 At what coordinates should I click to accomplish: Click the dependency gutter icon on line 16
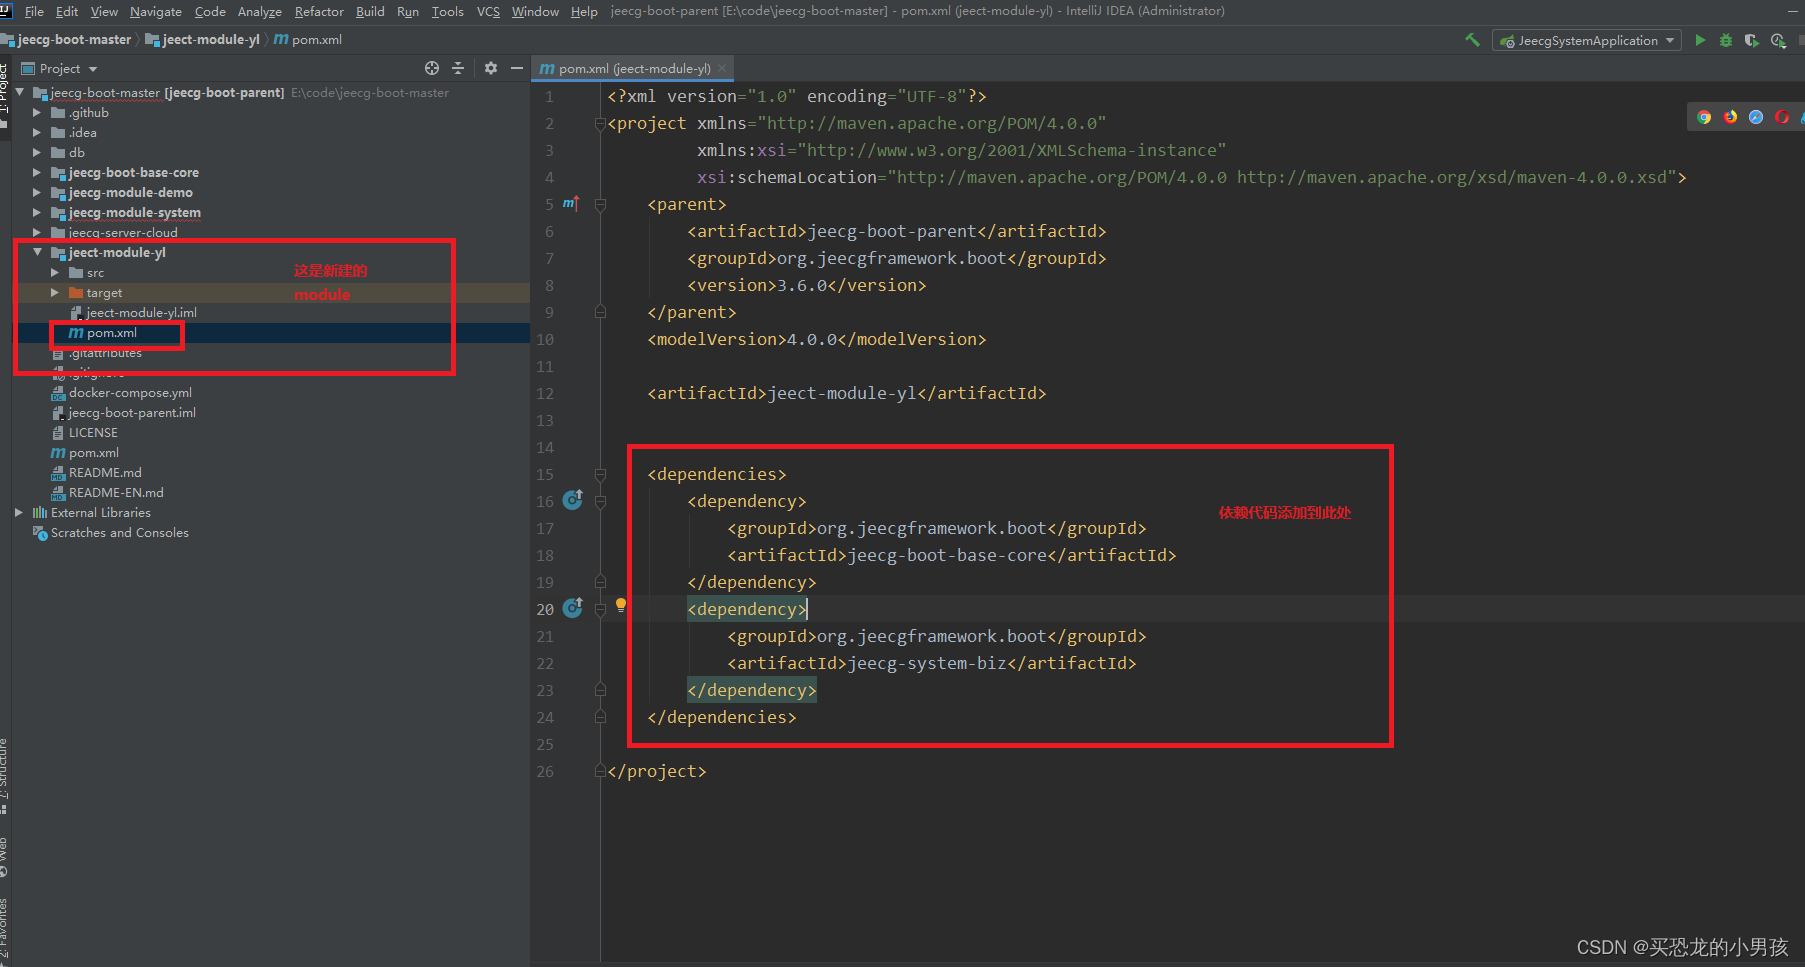573,500
